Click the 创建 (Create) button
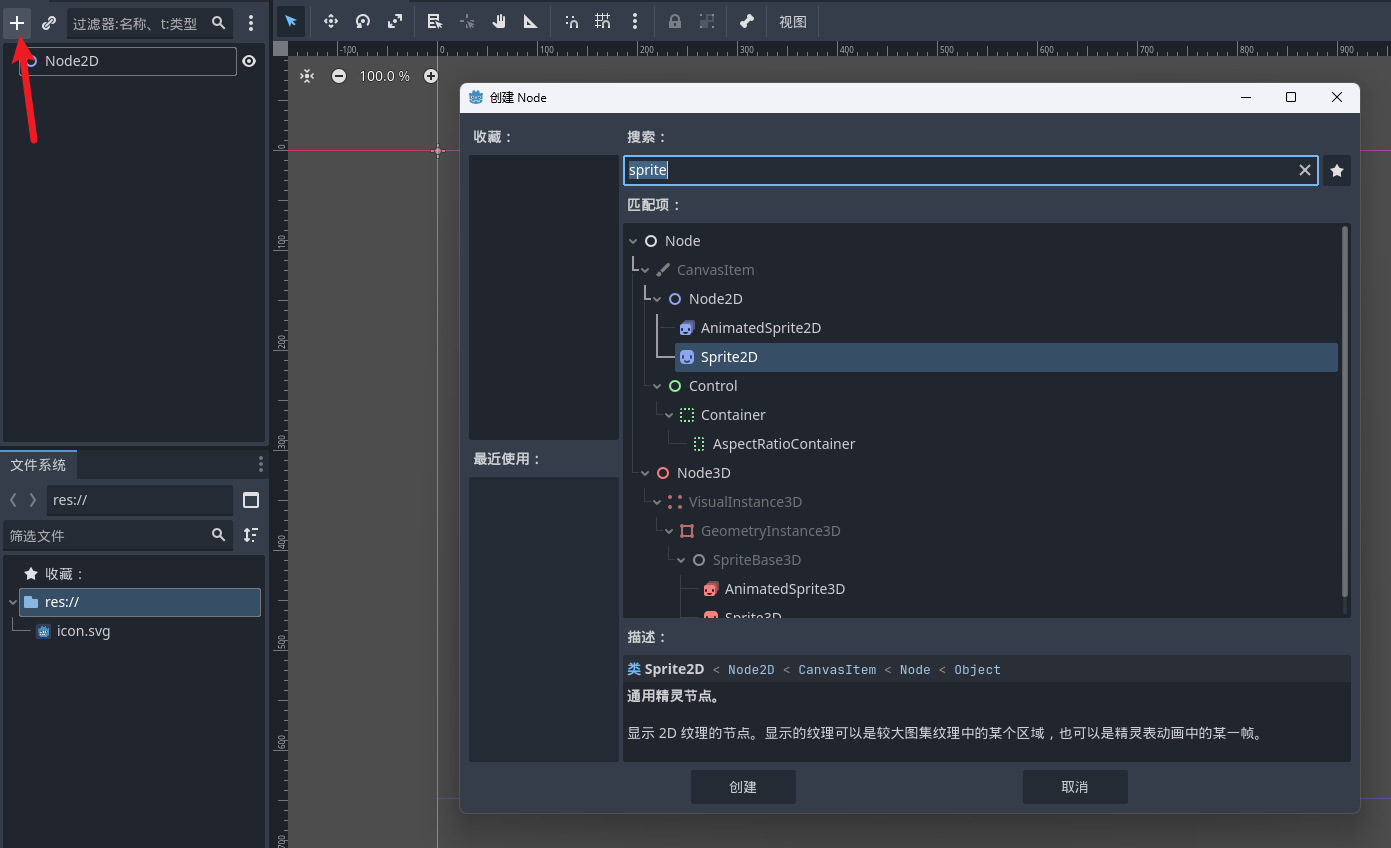The width and height of the screenshot is (1391, 848). [743, 787]
